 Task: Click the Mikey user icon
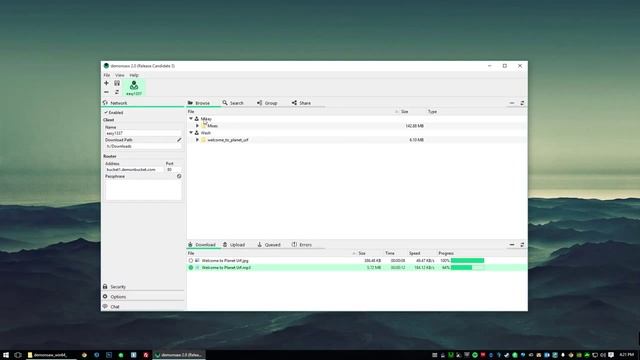pos(197,119)
